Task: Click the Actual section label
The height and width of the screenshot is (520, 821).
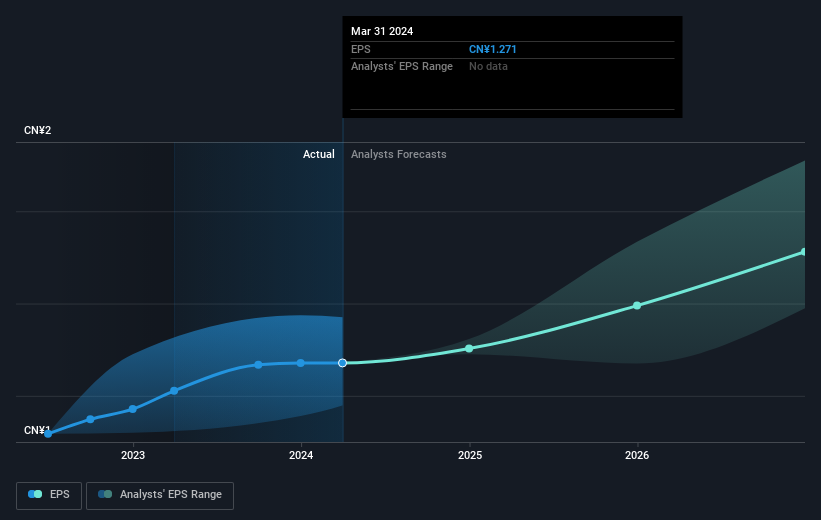Action: (x=318, y=154)
